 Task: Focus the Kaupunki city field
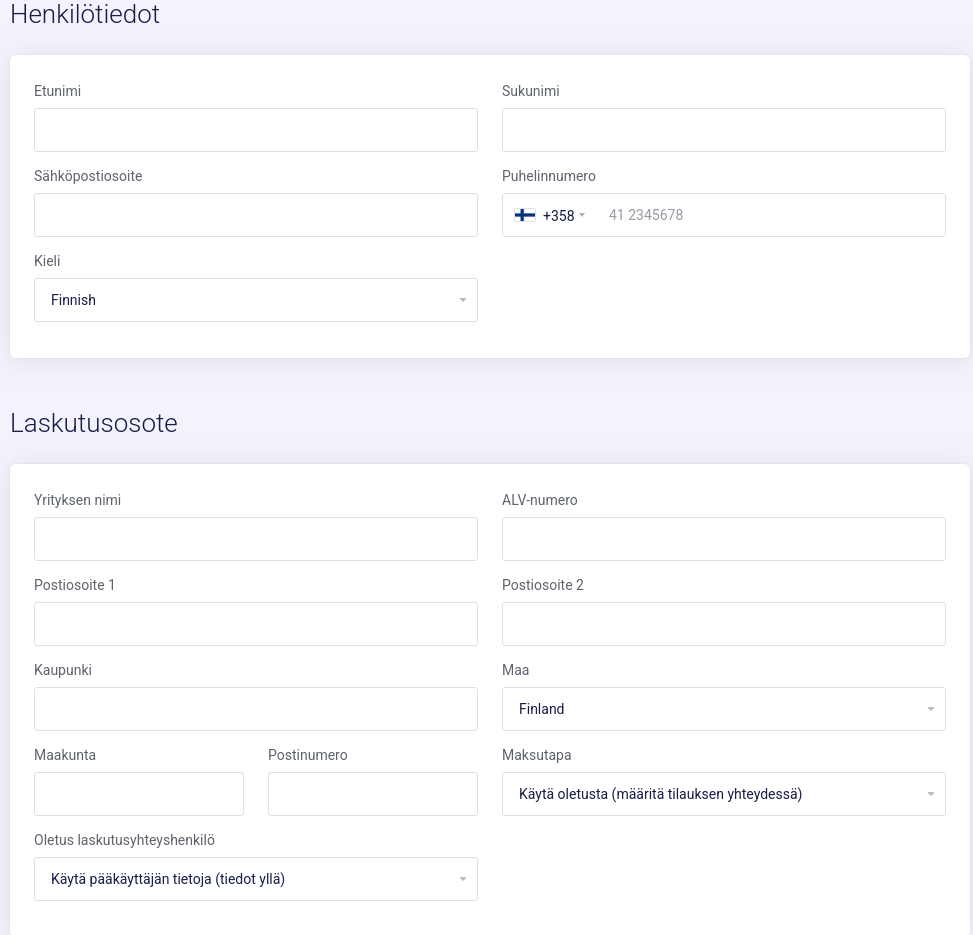pos(256,709)
